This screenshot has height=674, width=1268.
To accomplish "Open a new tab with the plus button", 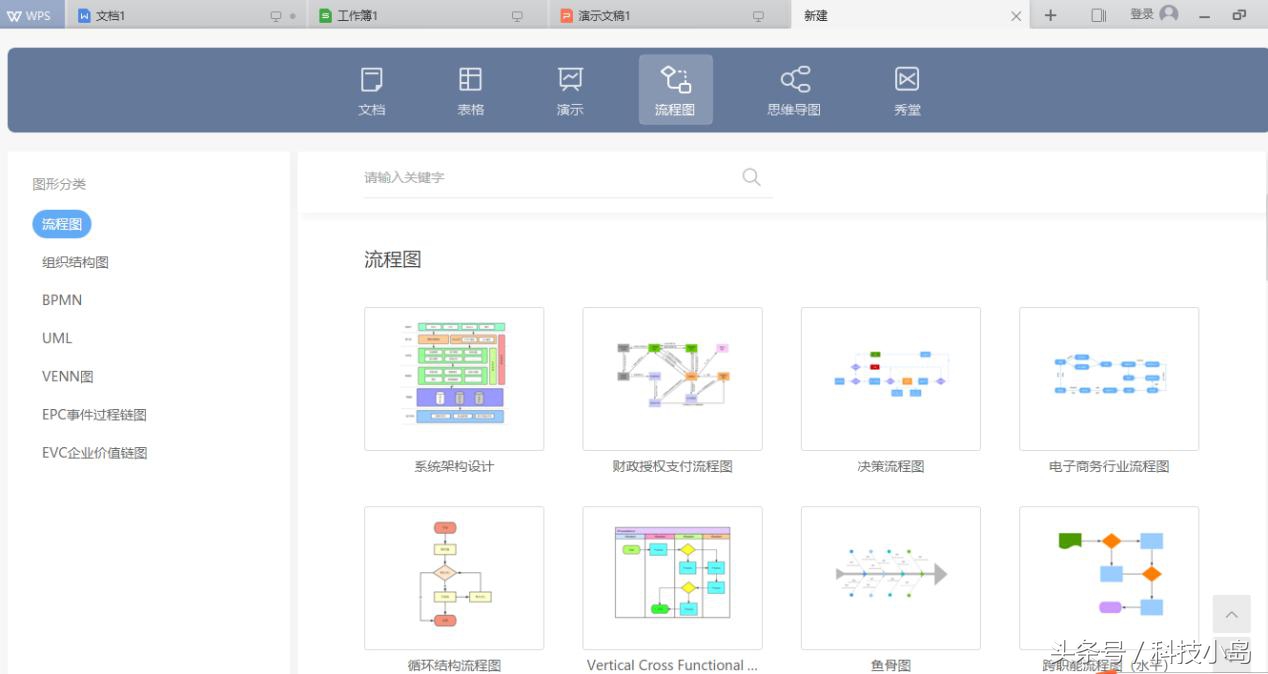I will coord(1050,15).
